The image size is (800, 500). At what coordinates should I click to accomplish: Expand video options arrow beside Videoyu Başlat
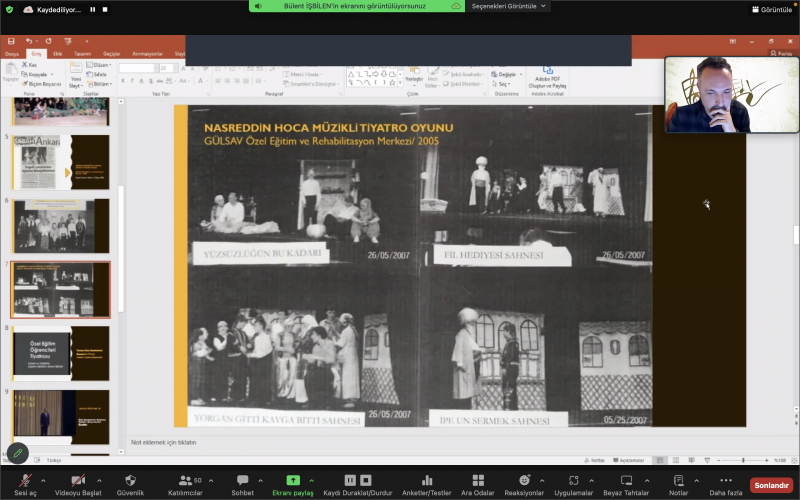pos(99,481)
